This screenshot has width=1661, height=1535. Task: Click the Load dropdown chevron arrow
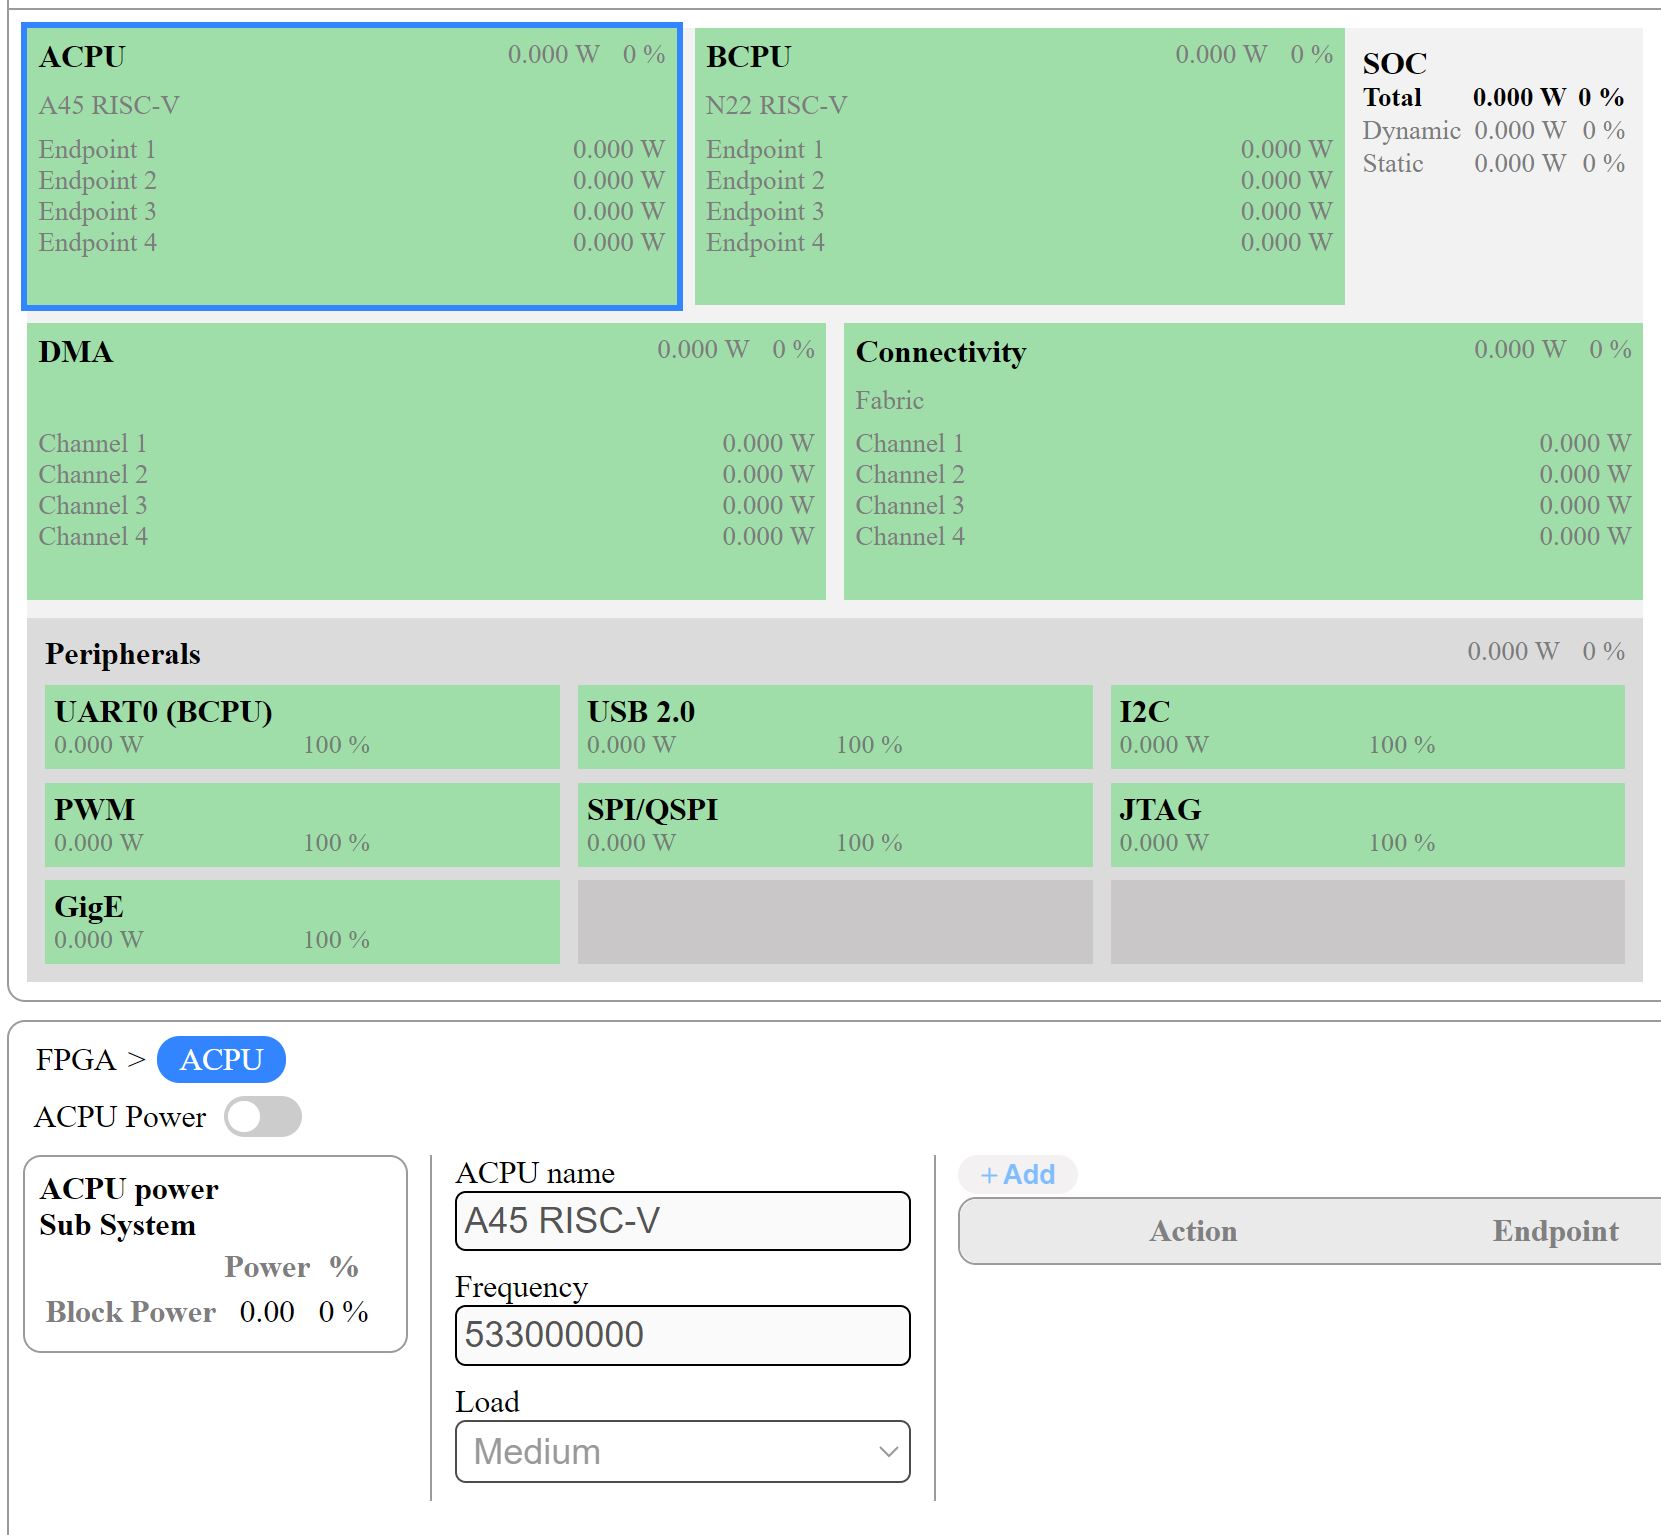tap(887, 1451)
